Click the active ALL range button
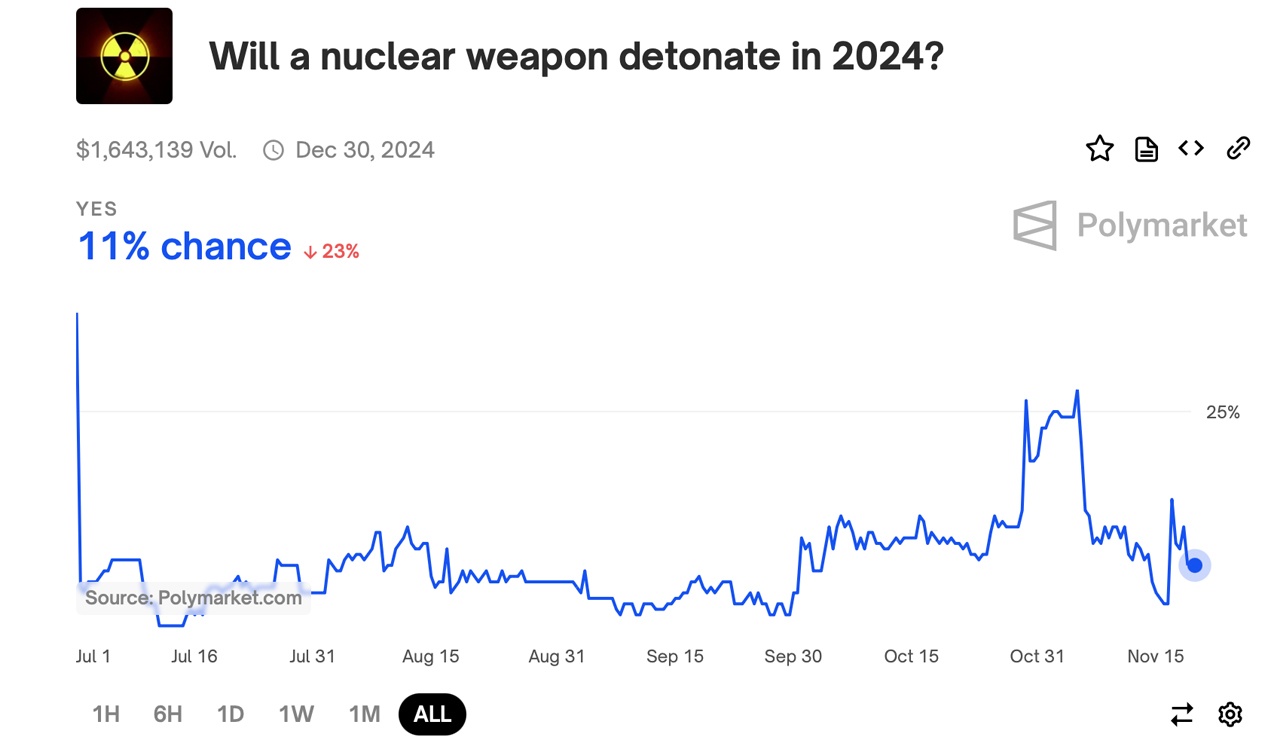This screenshot has height=750, width=1280. [x=432, y=714]
